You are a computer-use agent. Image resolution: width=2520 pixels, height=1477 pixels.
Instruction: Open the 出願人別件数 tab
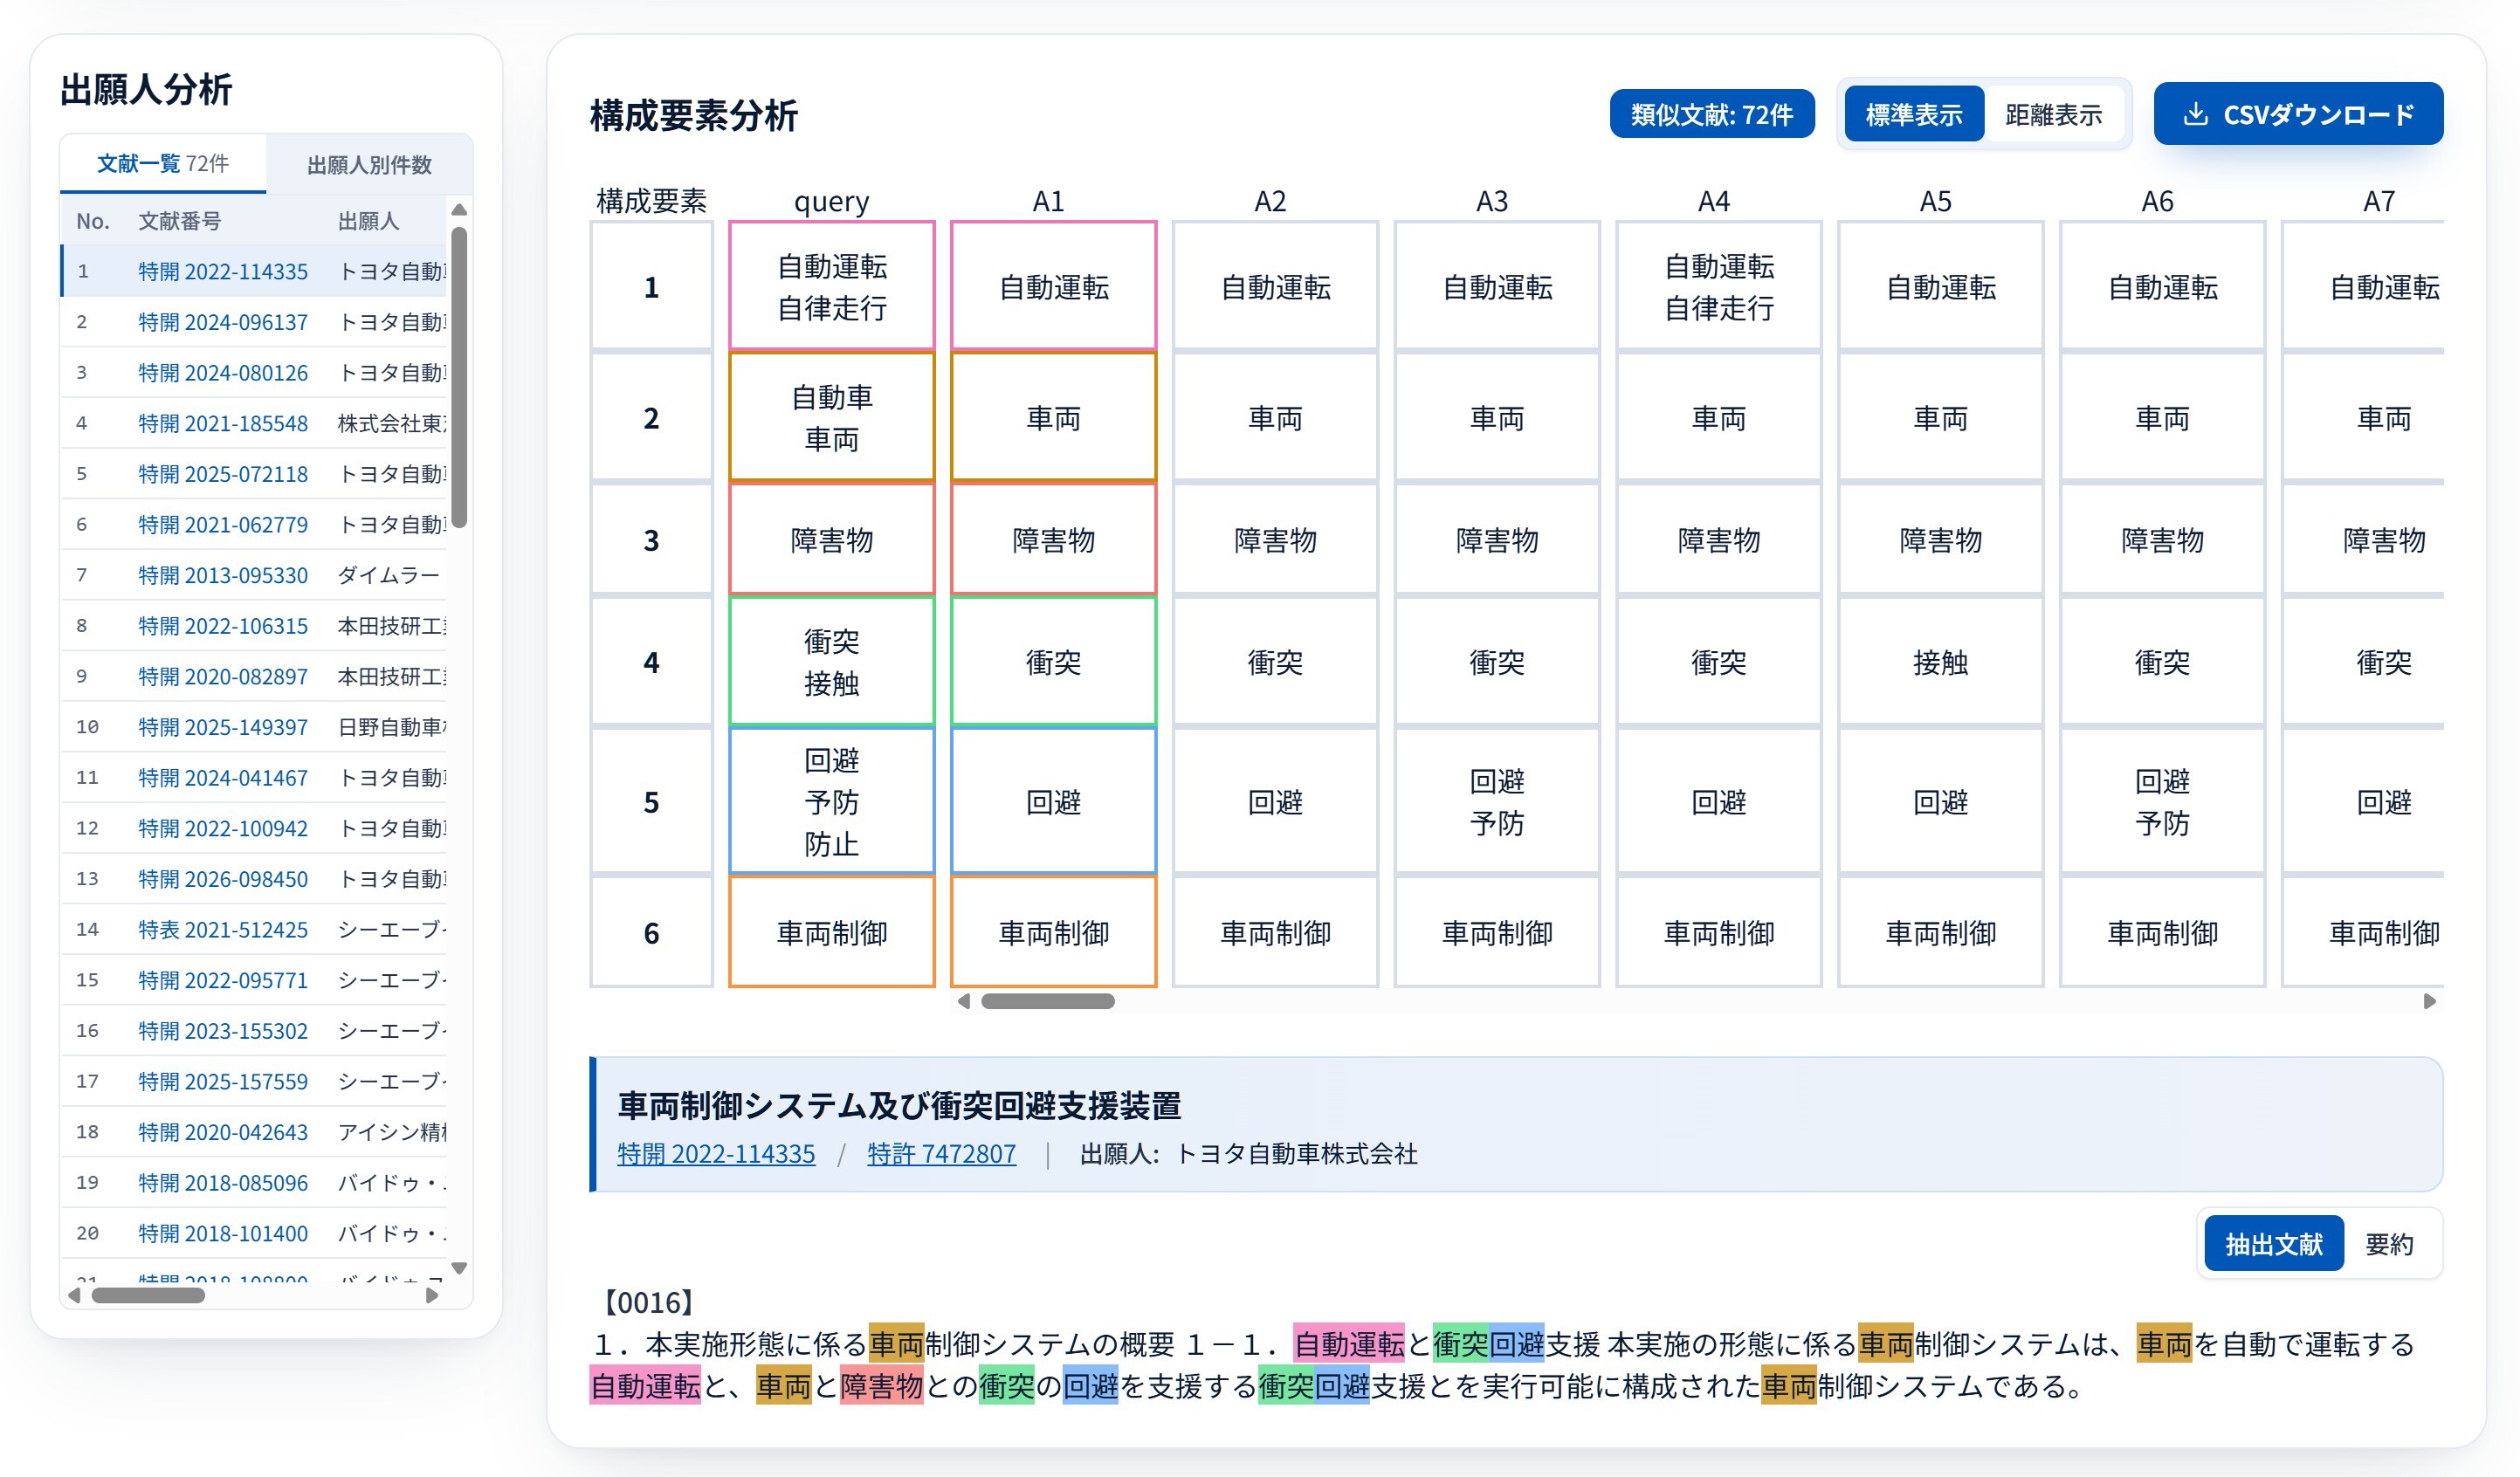(369, 164)
